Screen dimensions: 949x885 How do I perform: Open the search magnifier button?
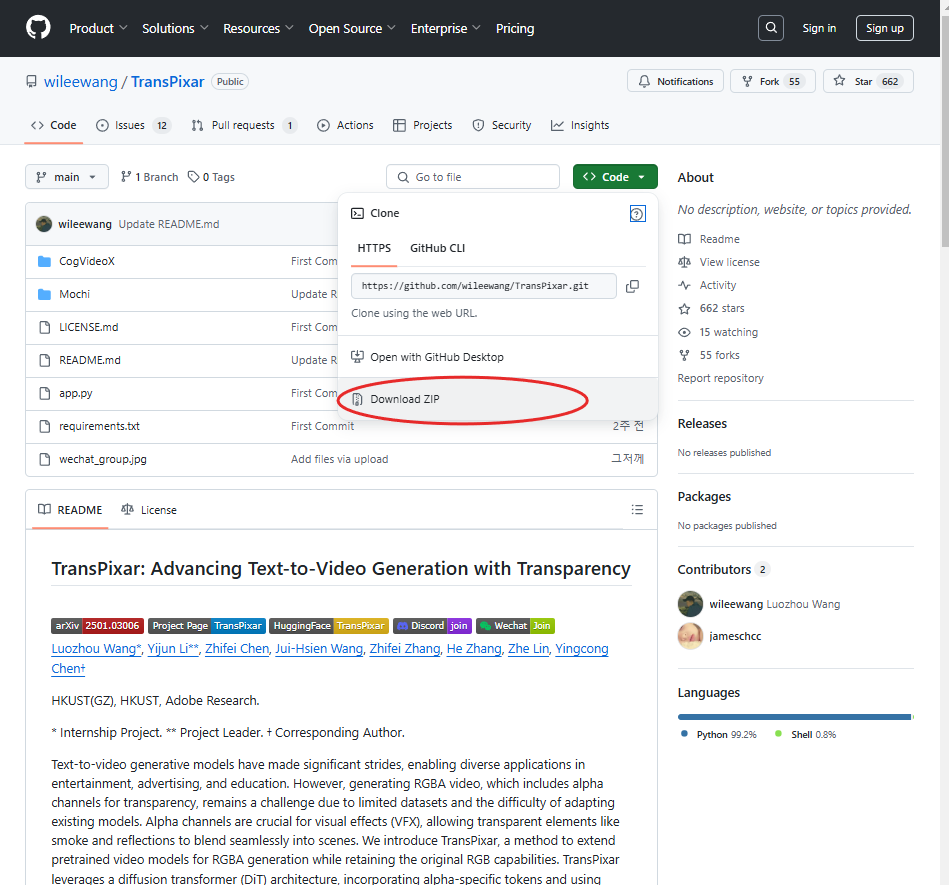pos(770,28)
